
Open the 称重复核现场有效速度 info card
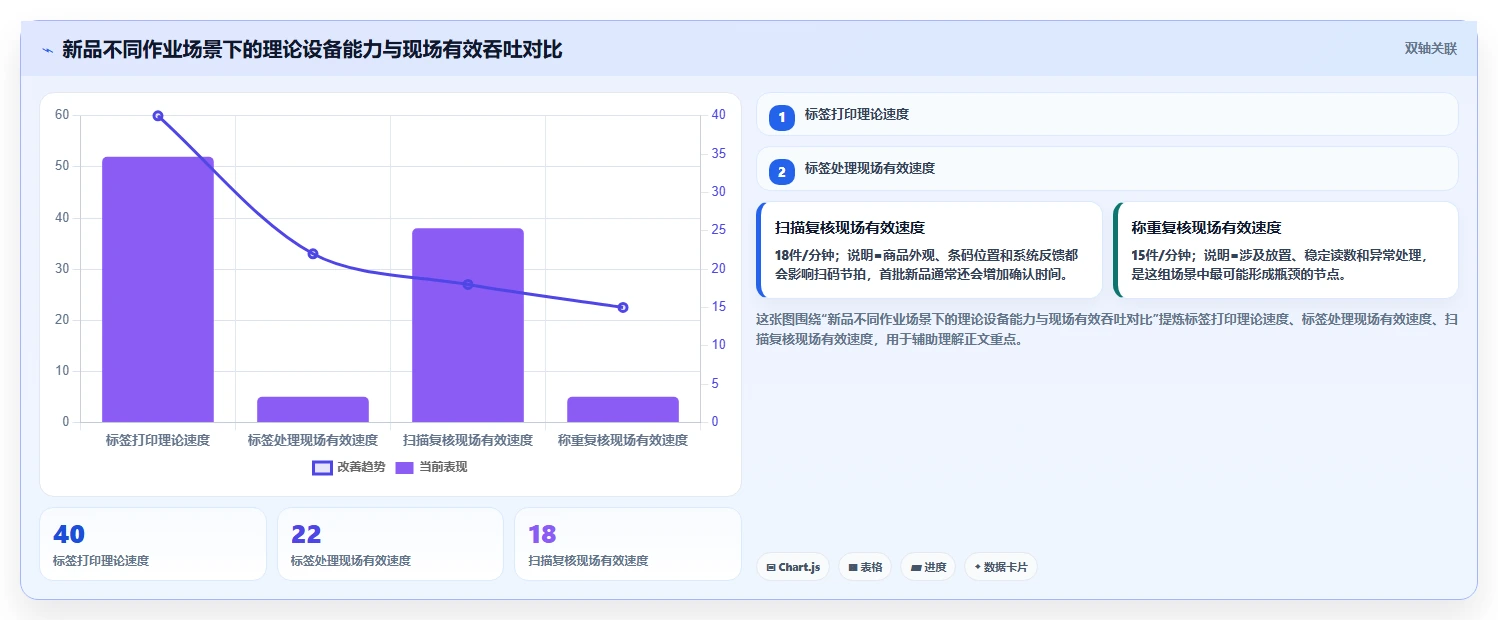(x=1286, y=250)
